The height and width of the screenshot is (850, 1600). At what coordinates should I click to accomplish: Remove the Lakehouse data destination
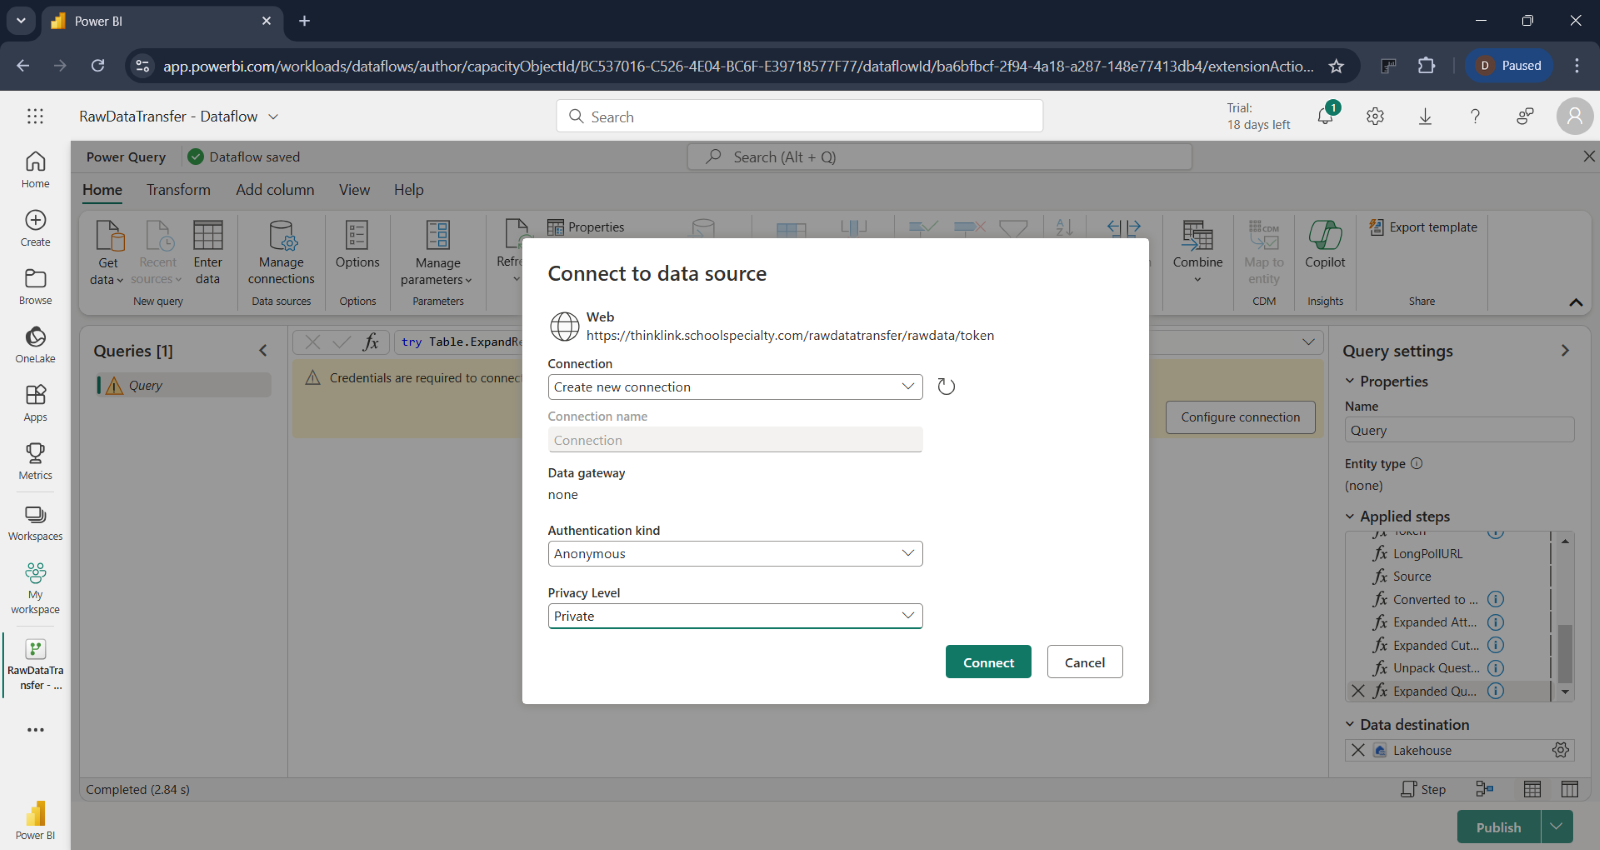tap(1357, 750)
